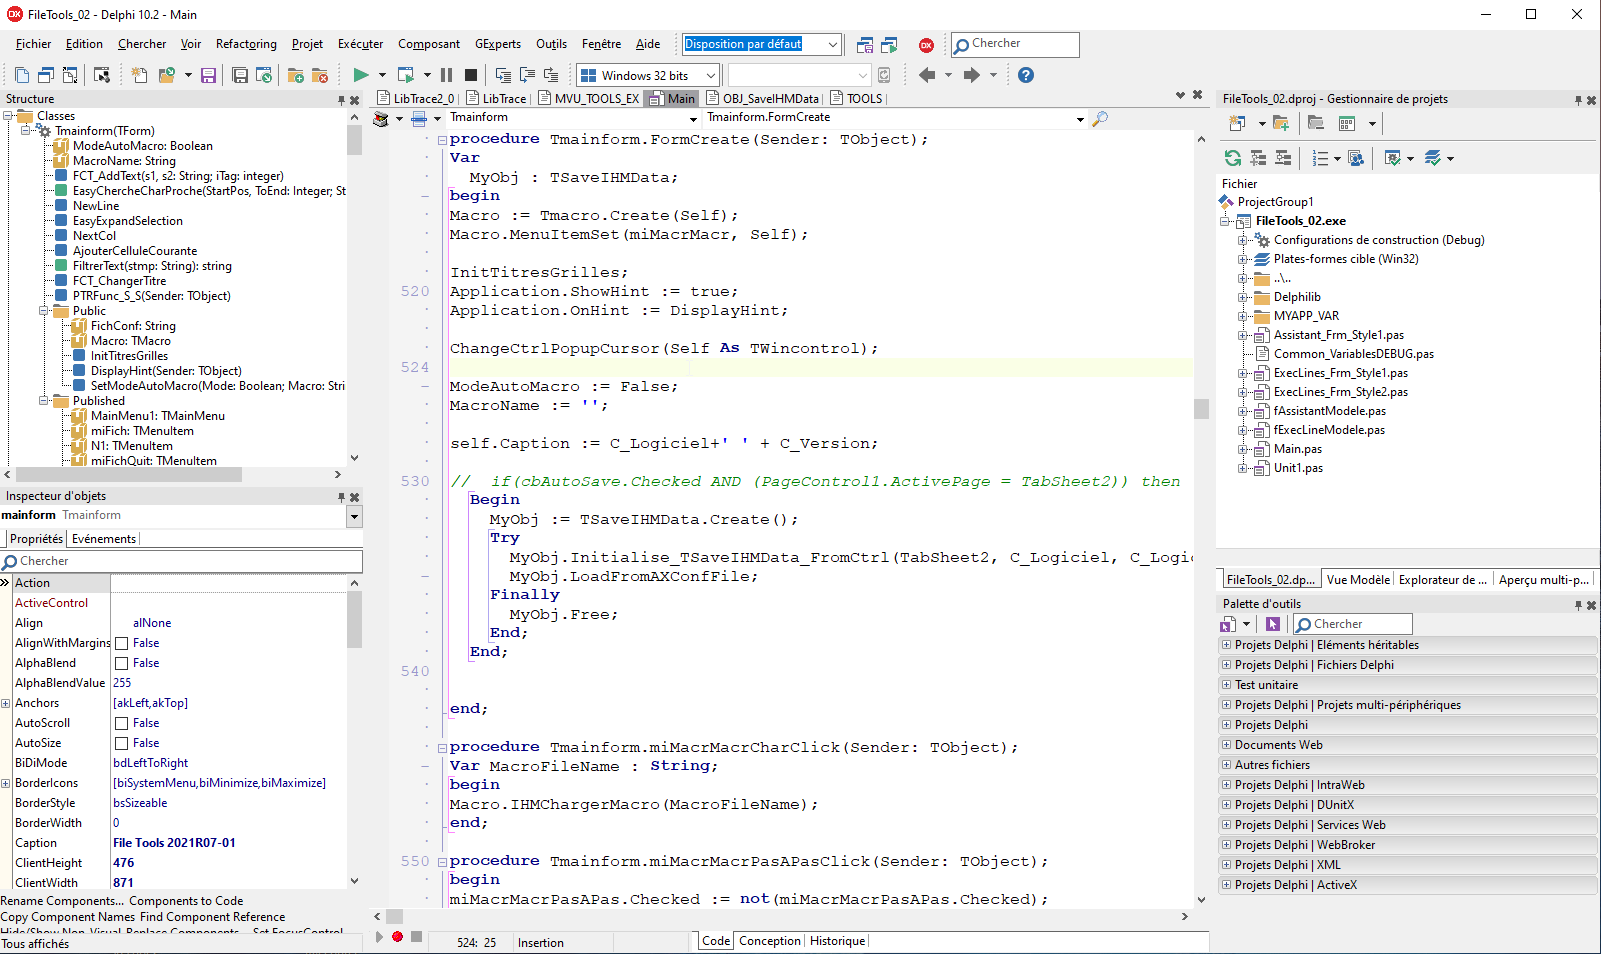
Task: Toggle the pin on the Inspecteur d'objets panel
Action: coord(341,497)
